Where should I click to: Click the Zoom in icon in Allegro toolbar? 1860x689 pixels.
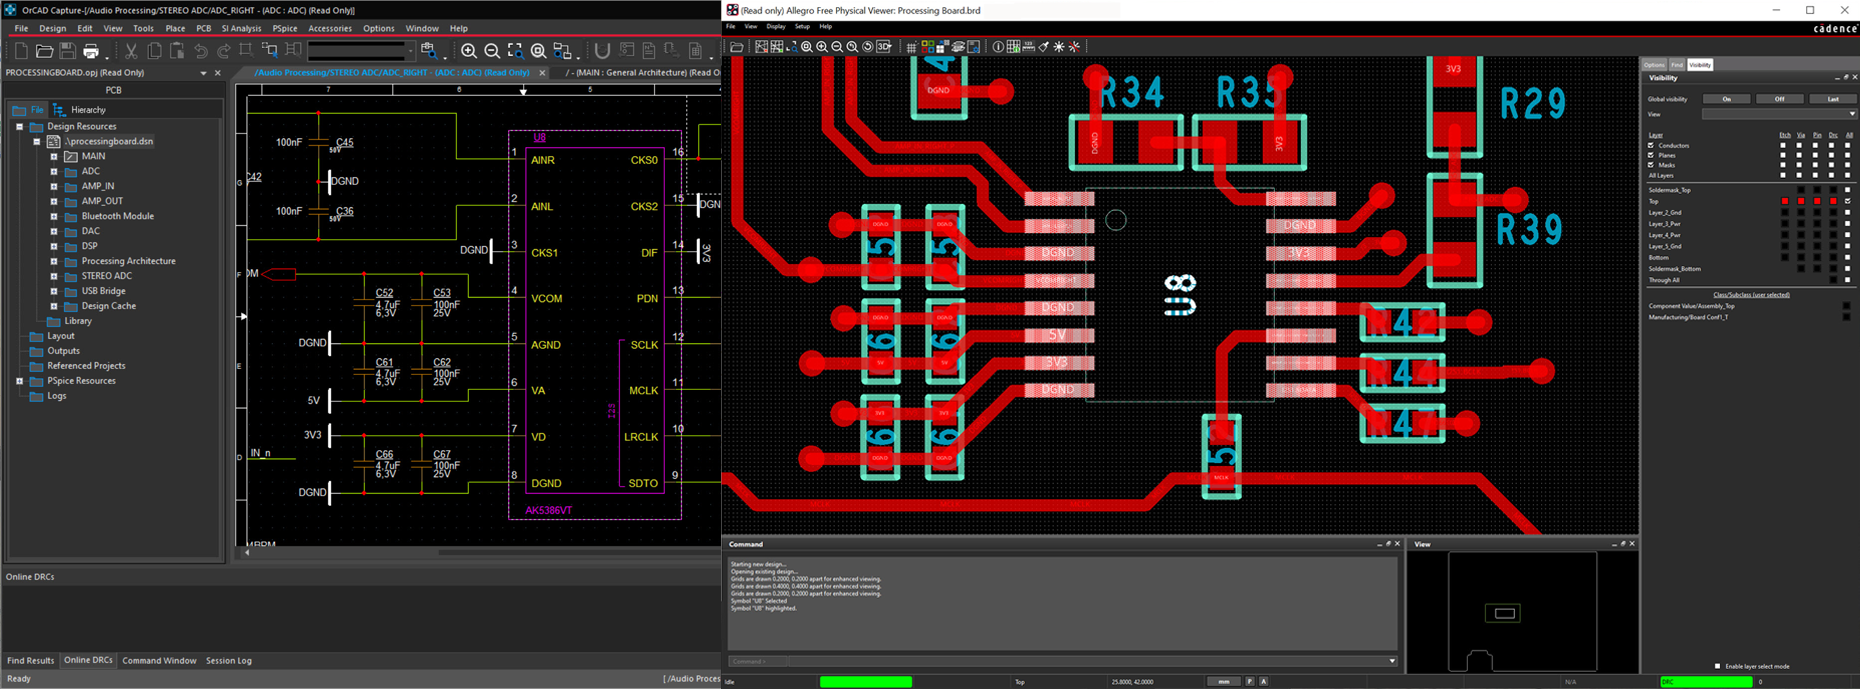822,47
